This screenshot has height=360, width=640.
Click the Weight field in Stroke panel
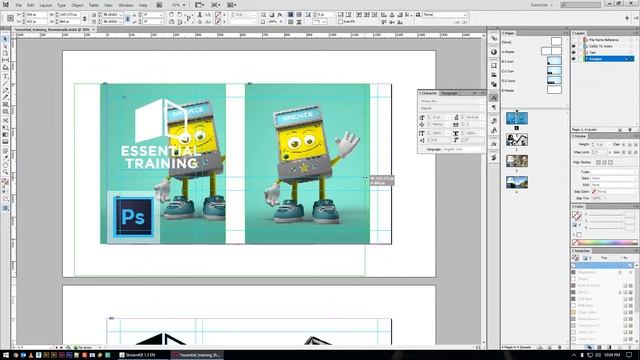coord(602,144)
